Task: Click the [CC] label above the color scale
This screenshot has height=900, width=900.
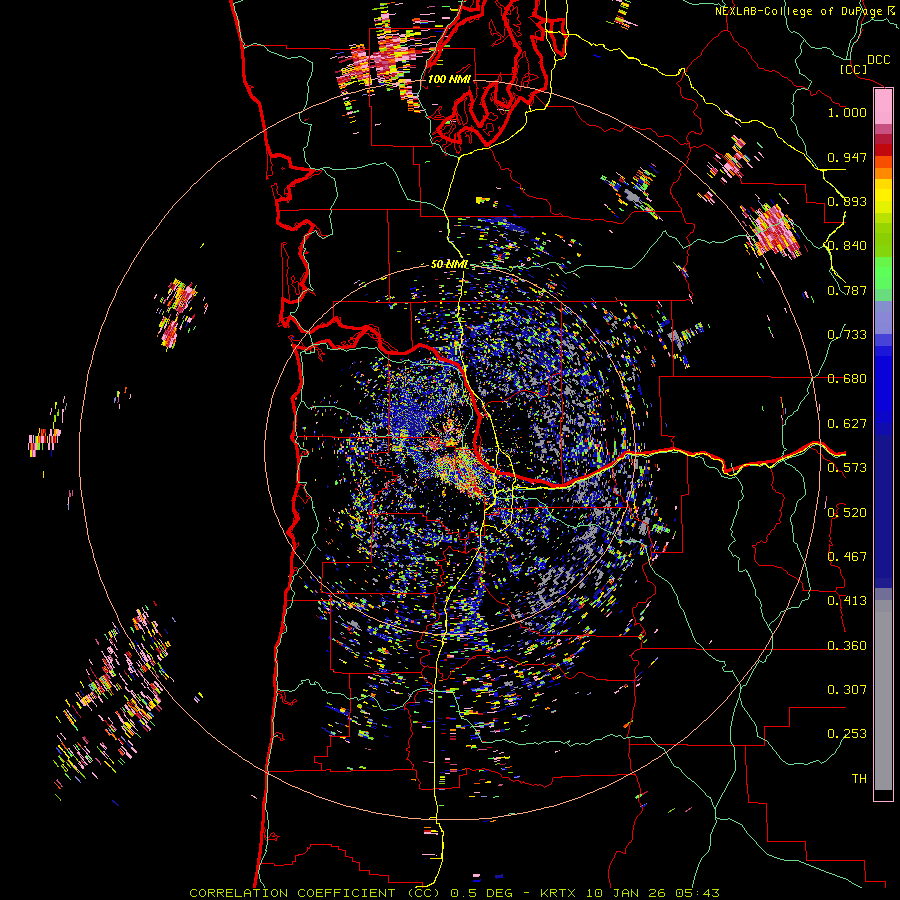Action: [x=853, y=69]
